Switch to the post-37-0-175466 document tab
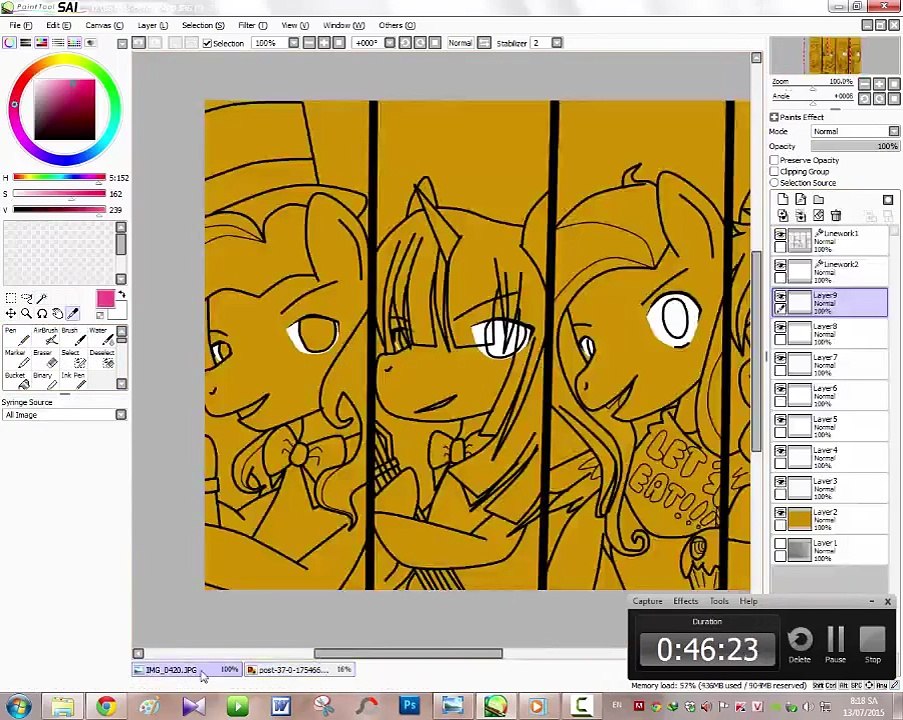 tap(299, 670)
